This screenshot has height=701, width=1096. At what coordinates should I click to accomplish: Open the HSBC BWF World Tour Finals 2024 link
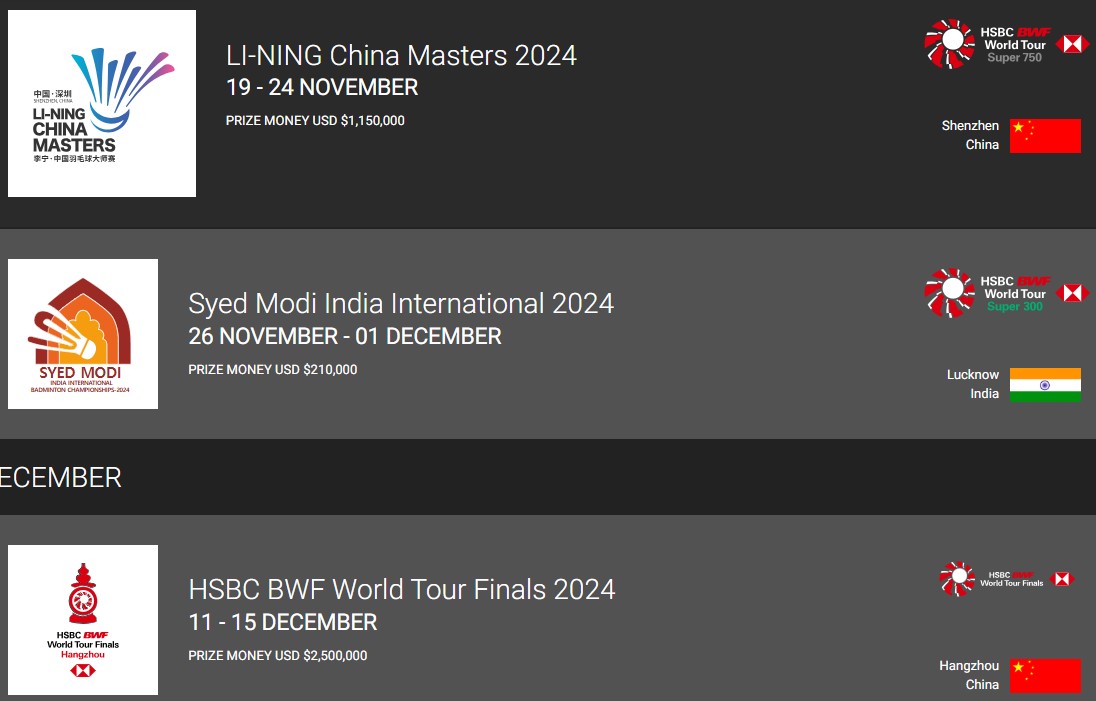(x=401, y=590)
